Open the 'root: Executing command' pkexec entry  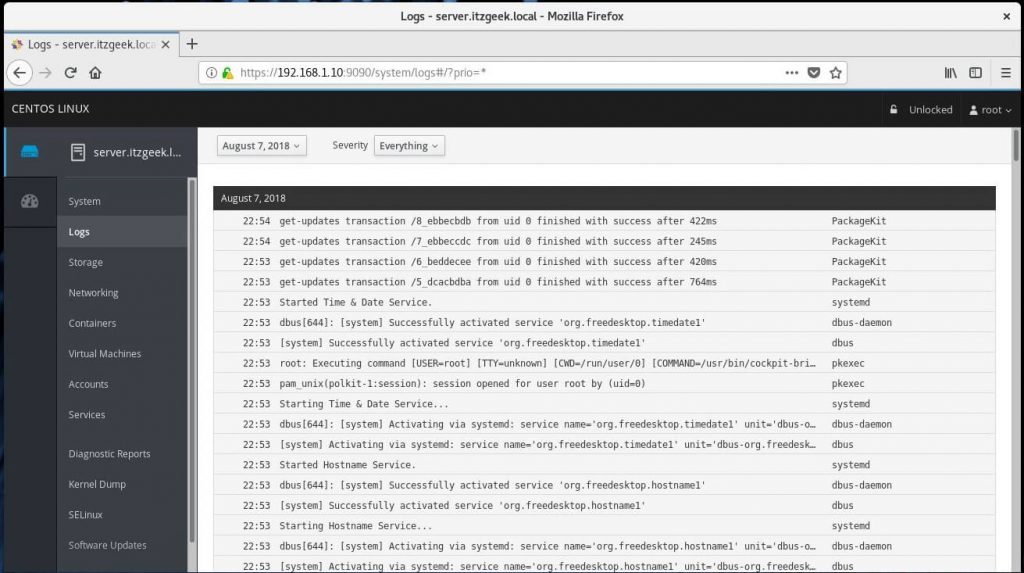604,363
